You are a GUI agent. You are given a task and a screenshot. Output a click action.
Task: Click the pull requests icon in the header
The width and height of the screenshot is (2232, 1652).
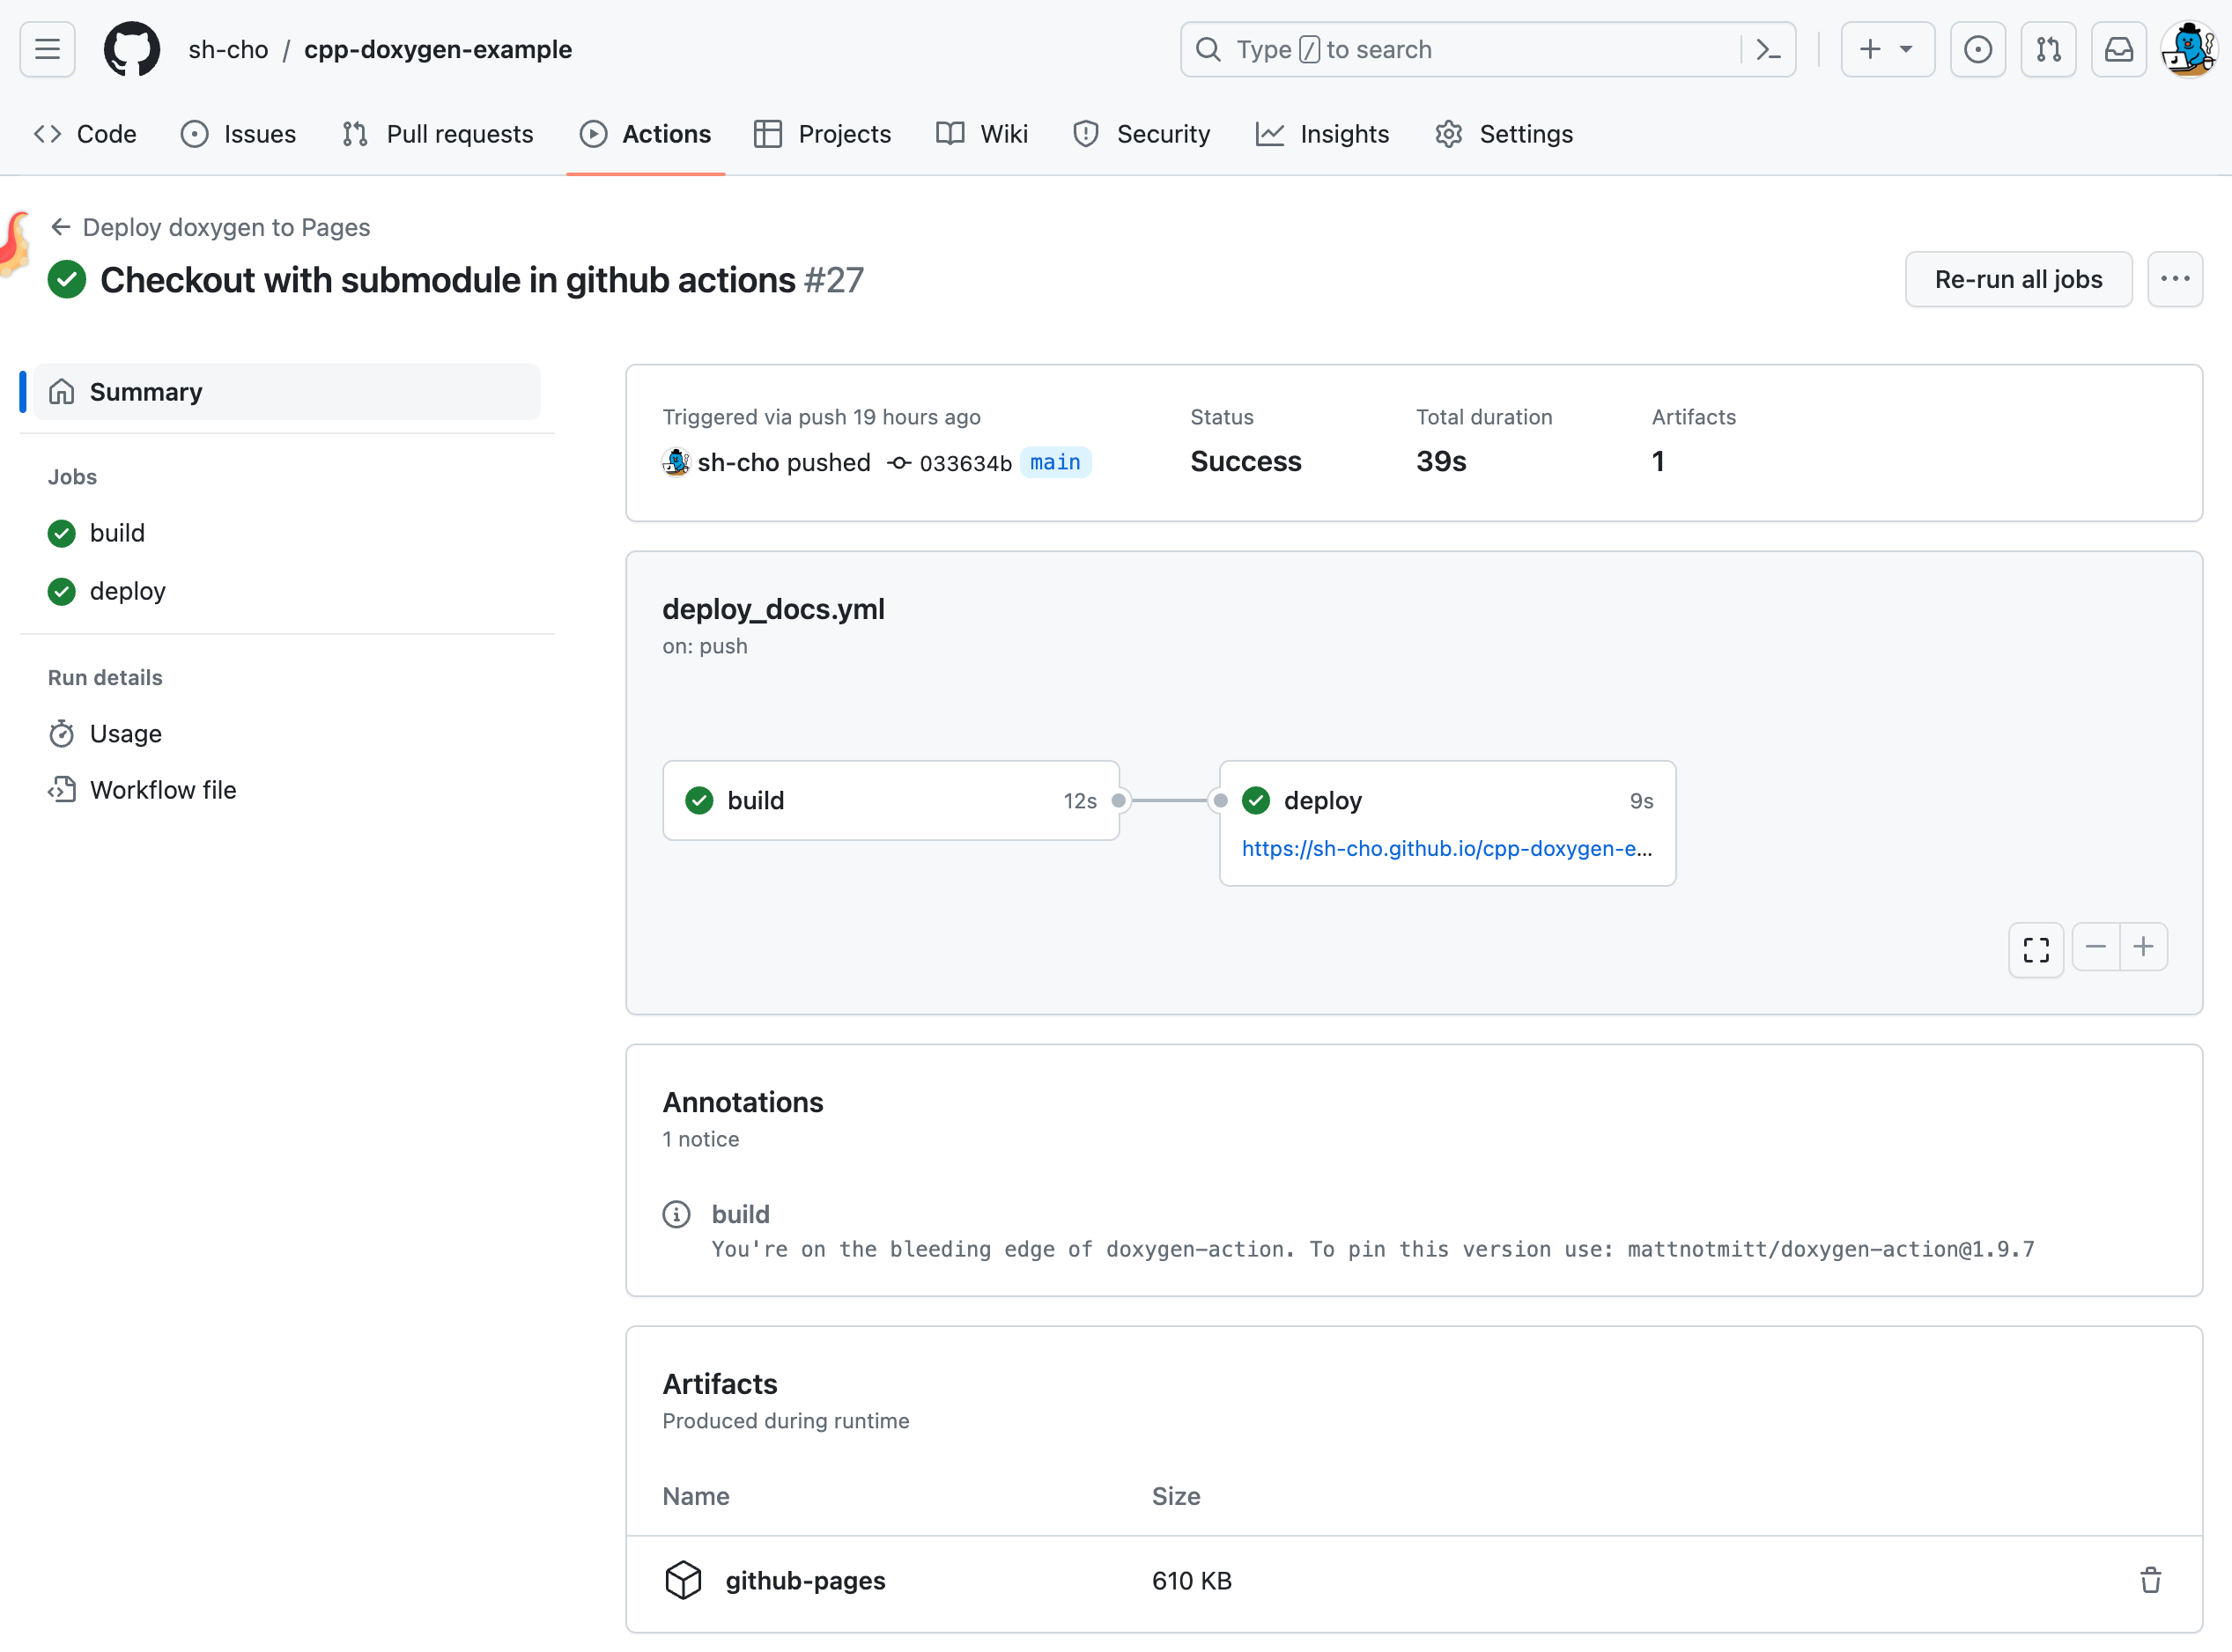[x=2048, y=49]
